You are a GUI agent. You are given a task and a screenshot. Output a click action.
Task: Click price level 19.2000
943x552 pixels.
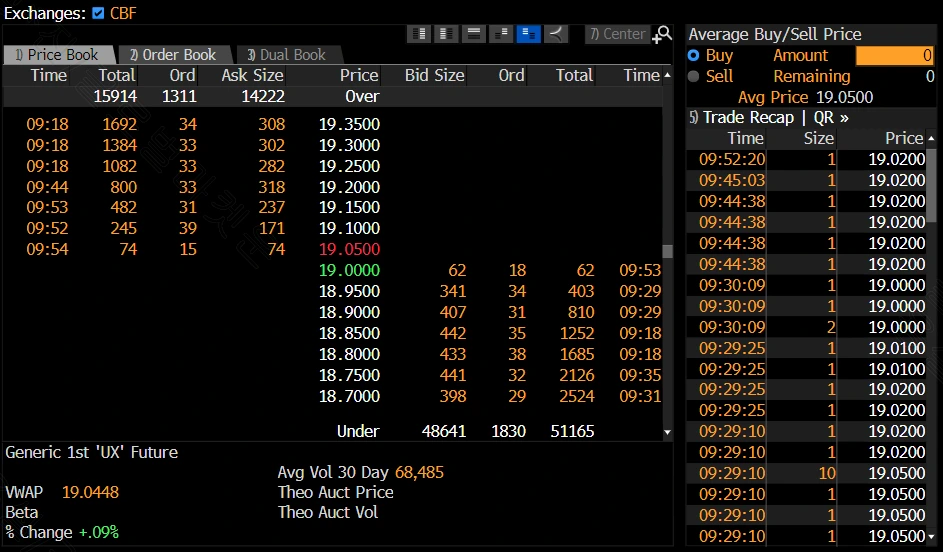349,187
